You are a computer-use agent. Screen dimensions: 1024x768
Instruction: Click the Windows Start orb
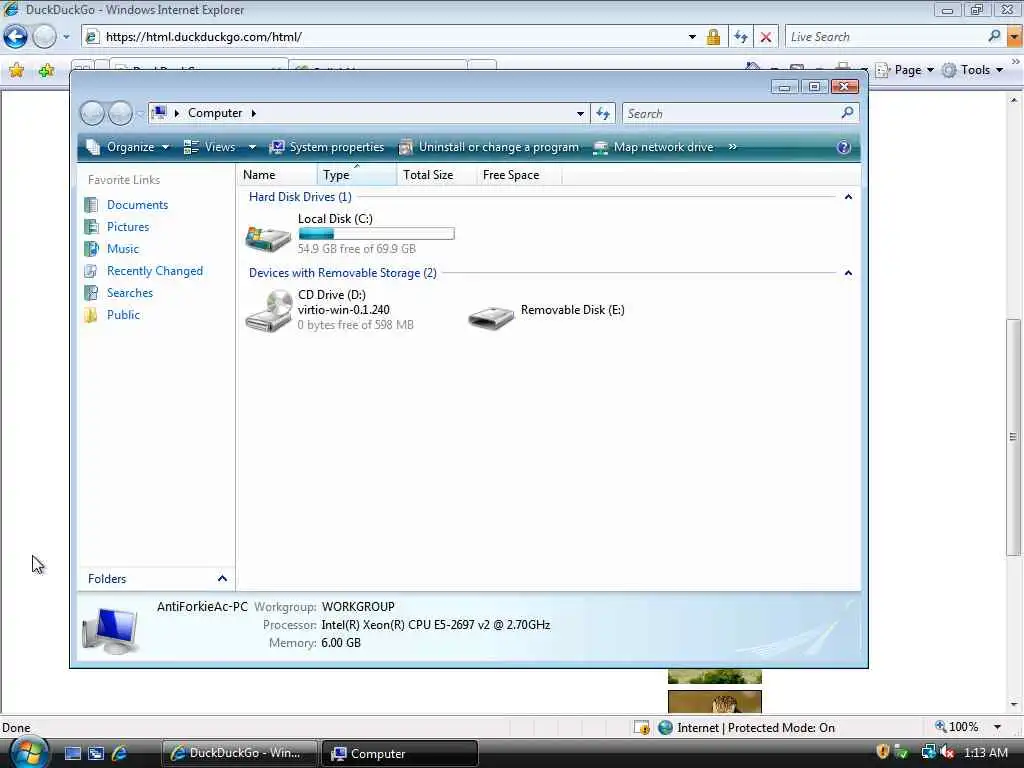(x=28, y=752)
